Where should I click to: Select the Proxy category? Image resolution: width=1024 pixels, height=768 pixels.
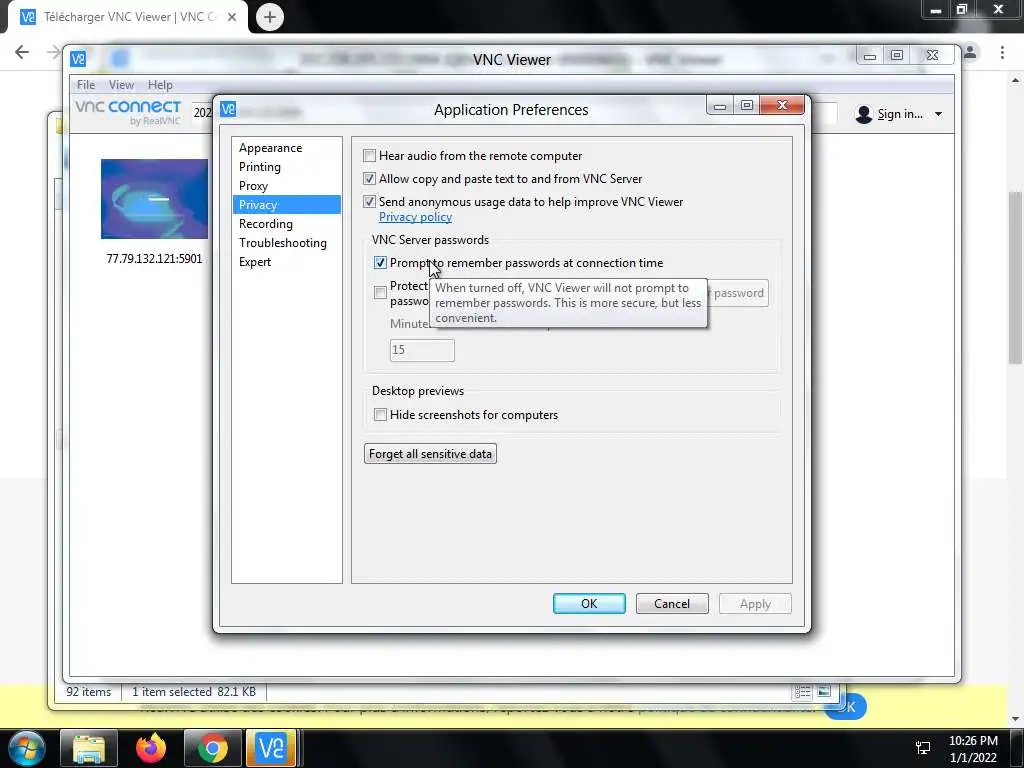(253, 185)
